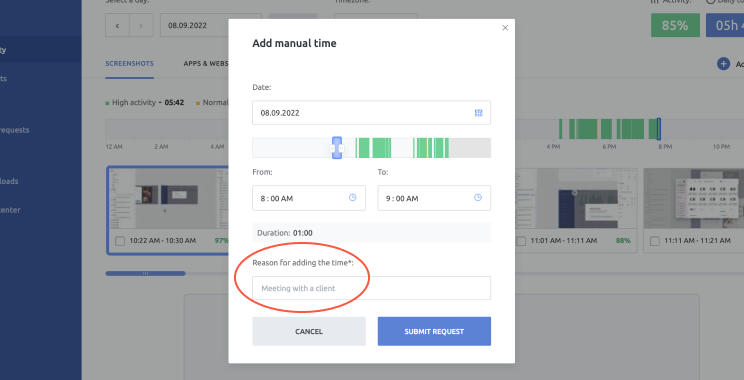
Task: Tick checkbox for 11:01 AM - 11:11 AM screenshot
Action: pos(521,241)
